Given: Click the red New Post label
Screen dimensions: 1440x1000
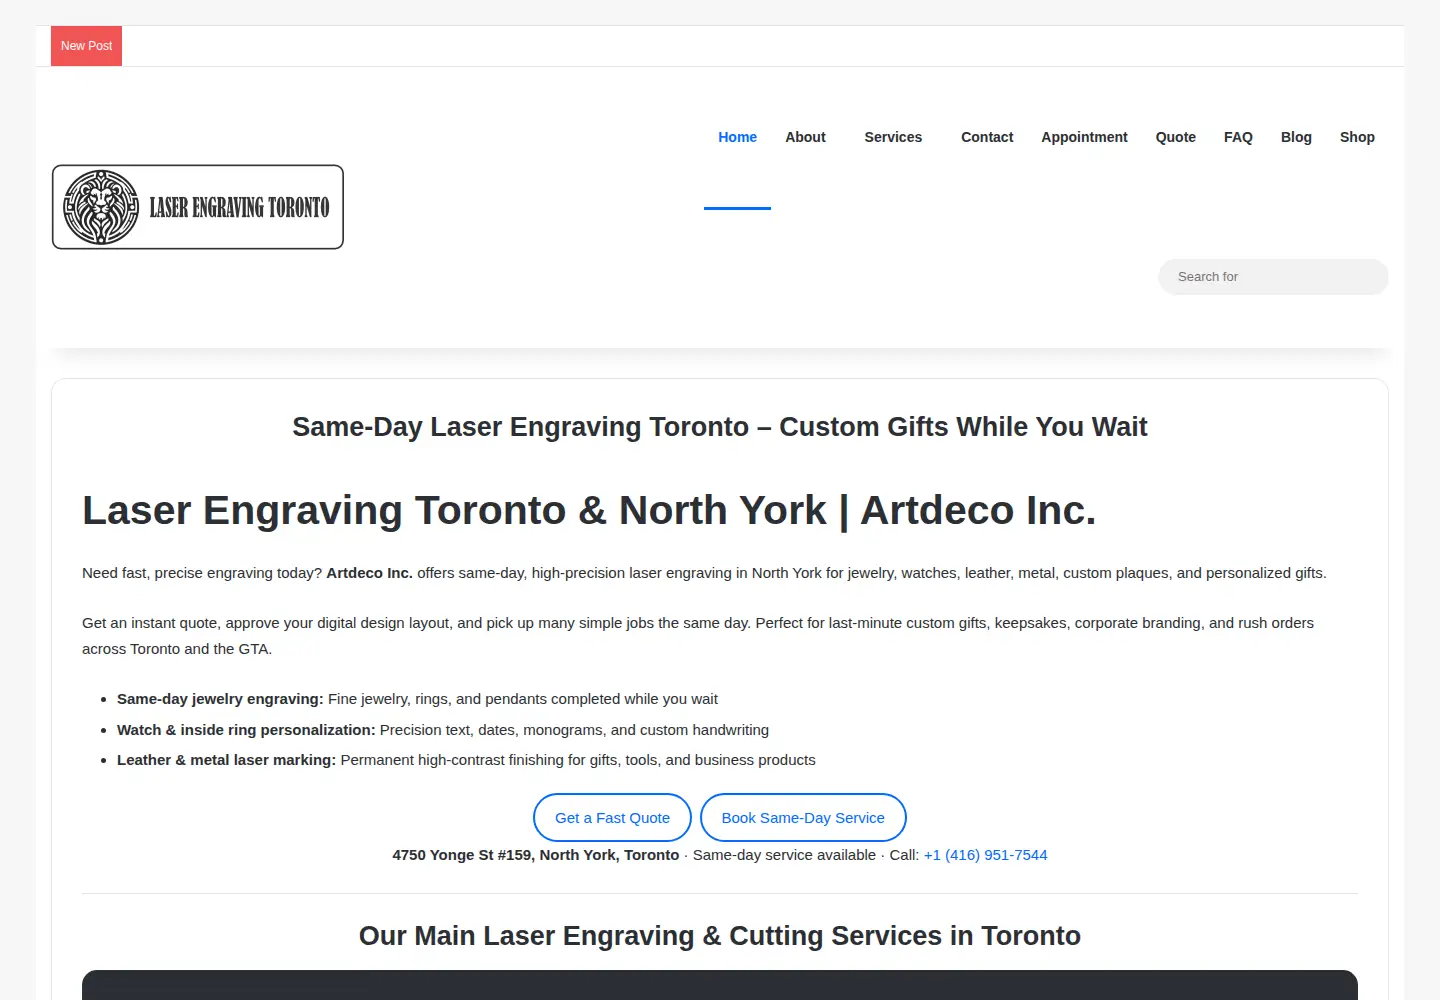Looking at the screenshot, I should point(86,46).
